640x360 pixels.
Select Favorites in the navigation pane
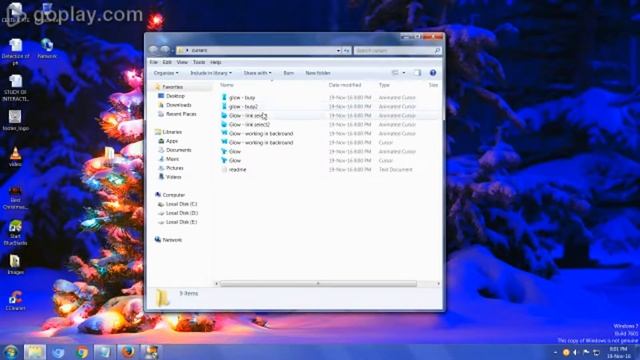(172, 87)
